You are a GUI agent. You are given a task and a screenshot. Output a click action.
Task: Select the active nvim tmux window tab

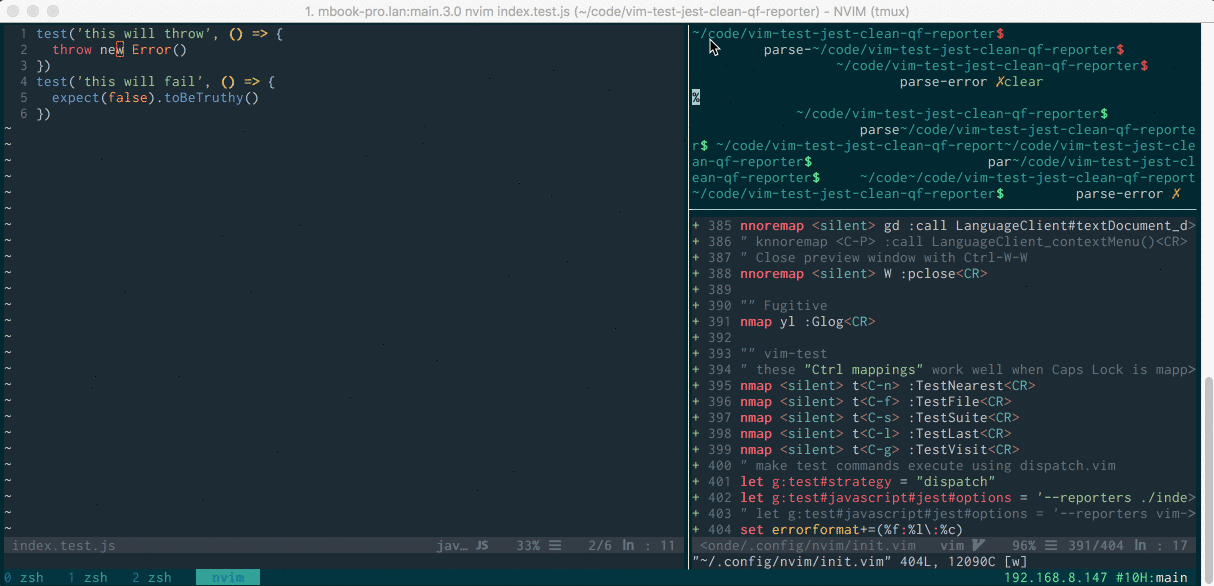[x=228, y=577]
